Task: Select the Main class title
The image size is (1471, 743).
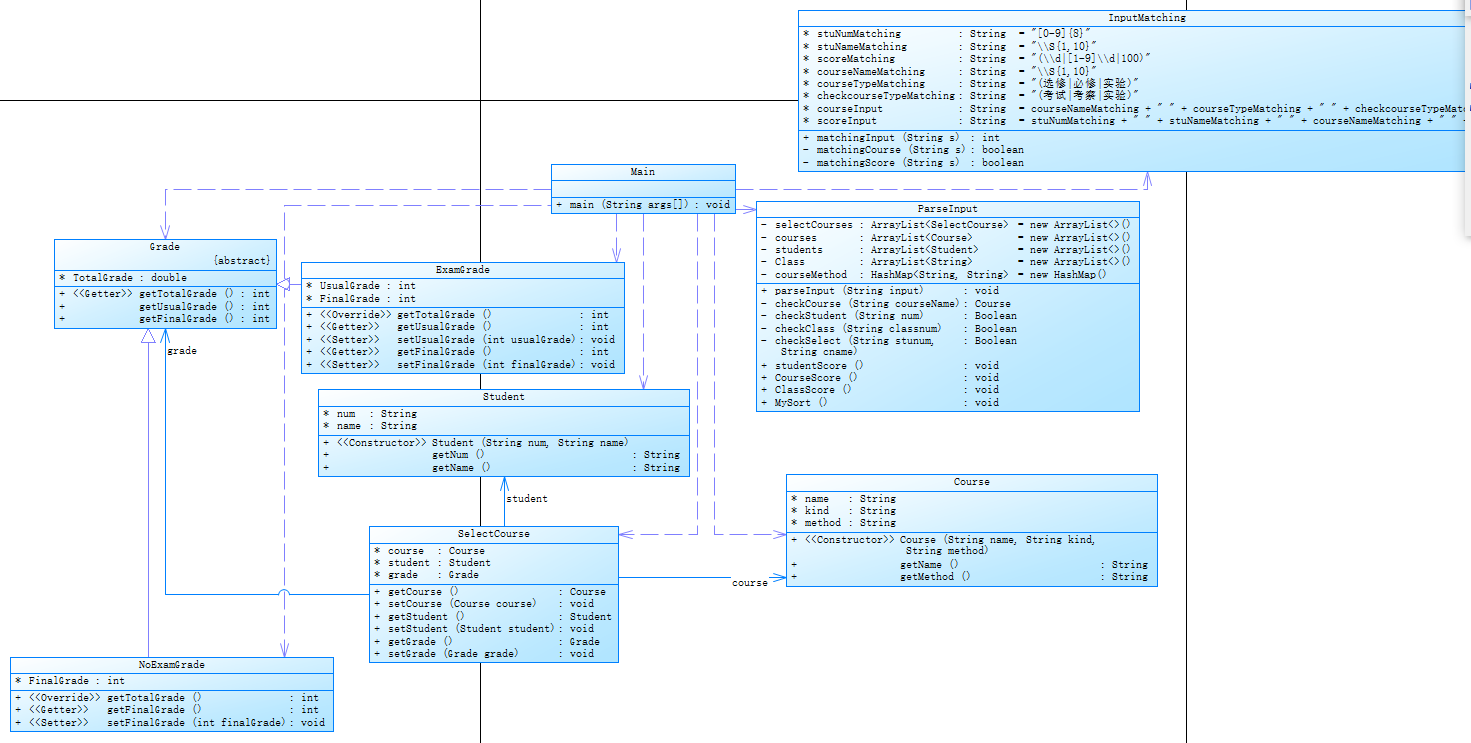Action: tap(643, 172)
